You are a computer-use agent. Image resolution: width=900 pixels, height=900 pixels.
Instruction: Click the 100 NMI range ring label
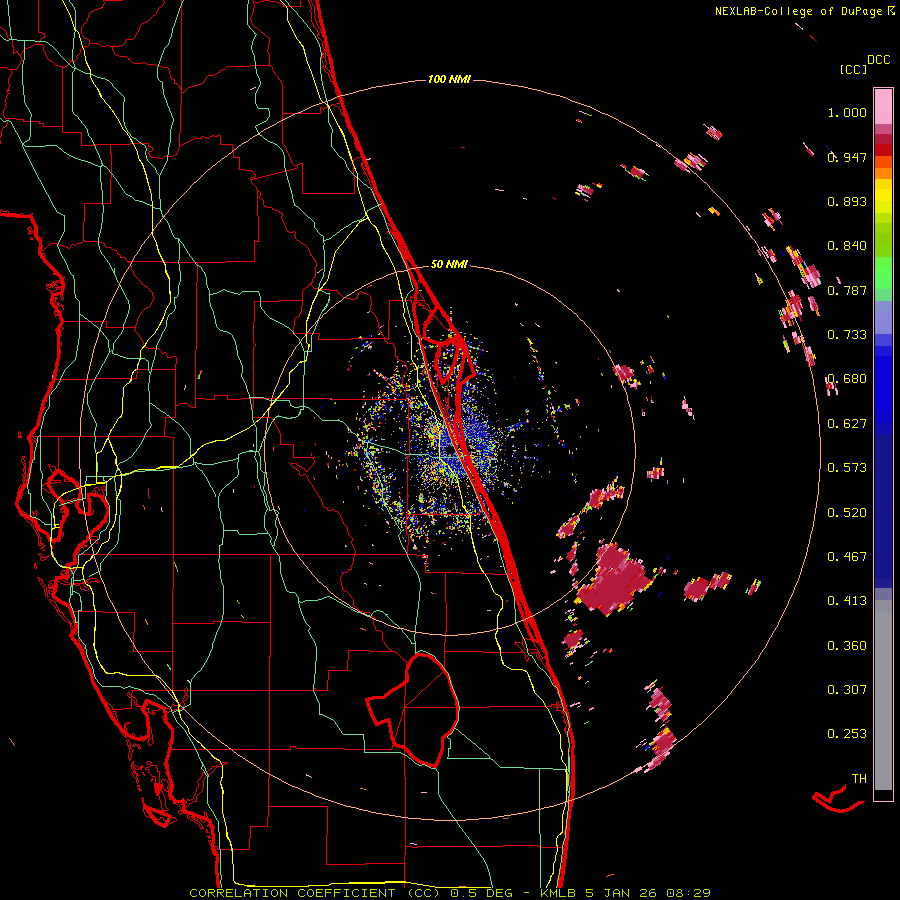(449, 79)
